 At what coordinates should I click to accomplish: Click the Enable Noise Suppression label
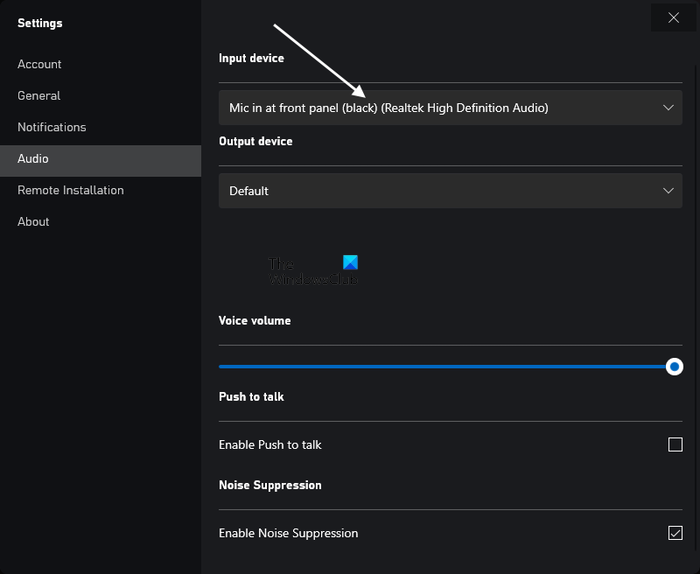288,533
